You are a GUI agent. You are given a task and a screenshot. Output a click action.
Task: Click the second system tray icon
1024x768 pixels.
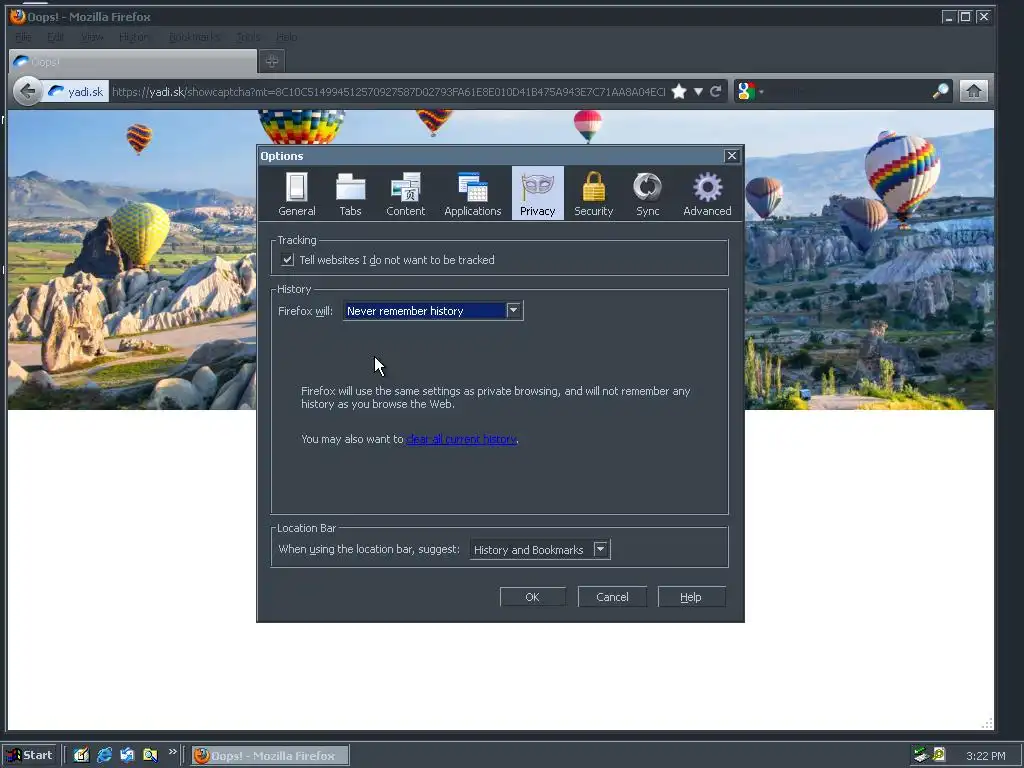point(938,755)
